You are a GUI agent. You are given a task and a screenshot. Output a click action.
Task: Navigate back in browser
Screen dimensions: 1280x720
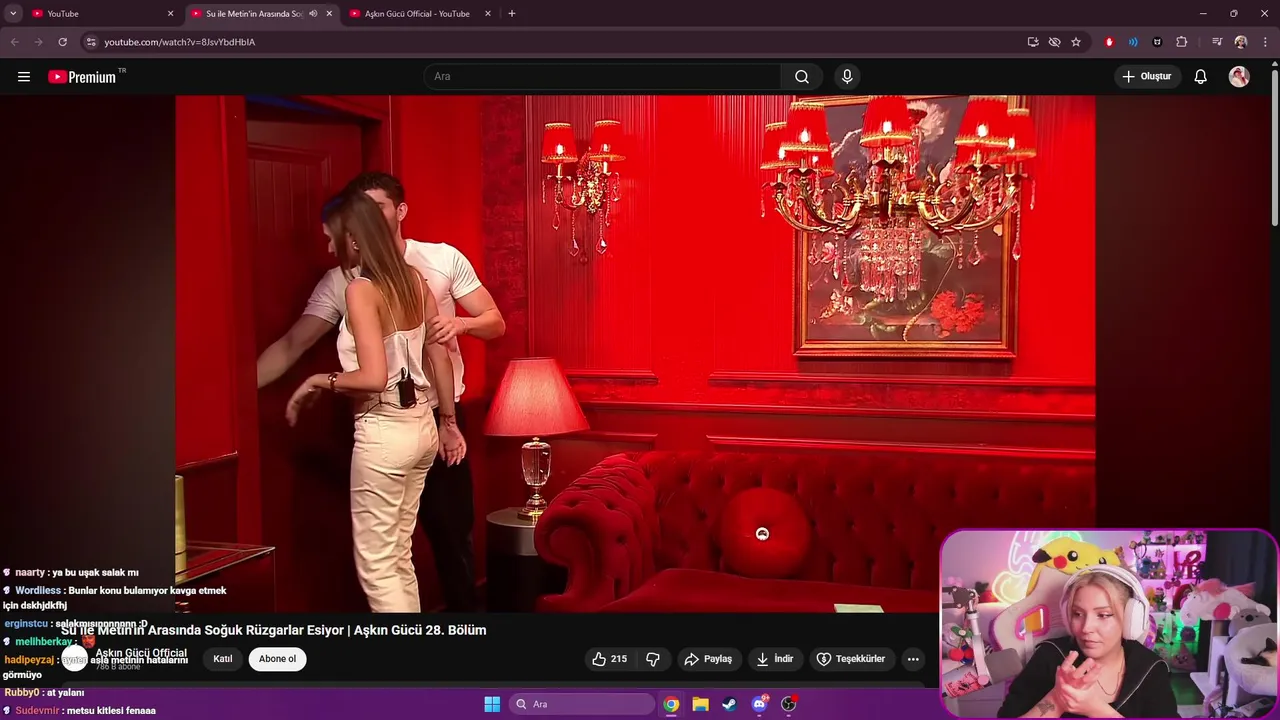click(x=15, y=42)
